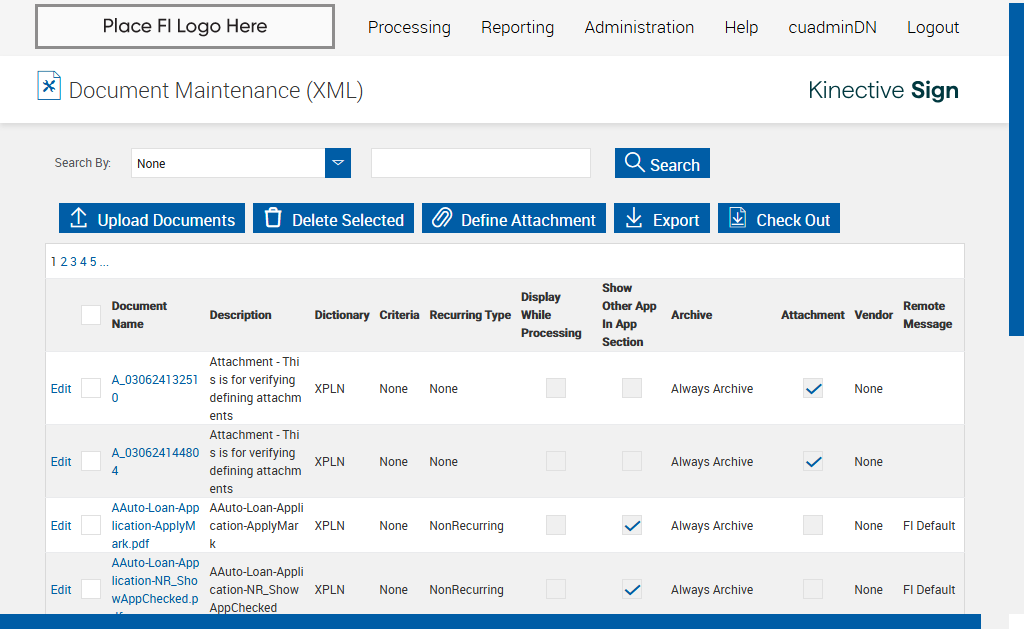Click the paperclip Define Attachment icon

pyautogui.click(x=442, y=219)
